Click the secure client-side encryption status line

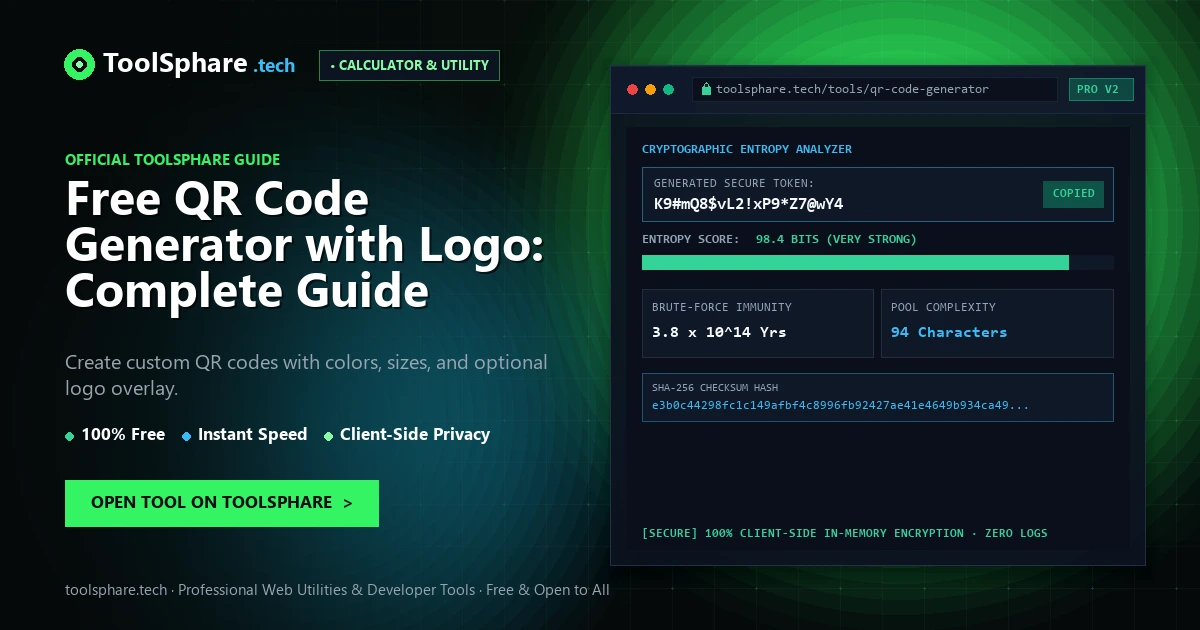click(845, 533)
